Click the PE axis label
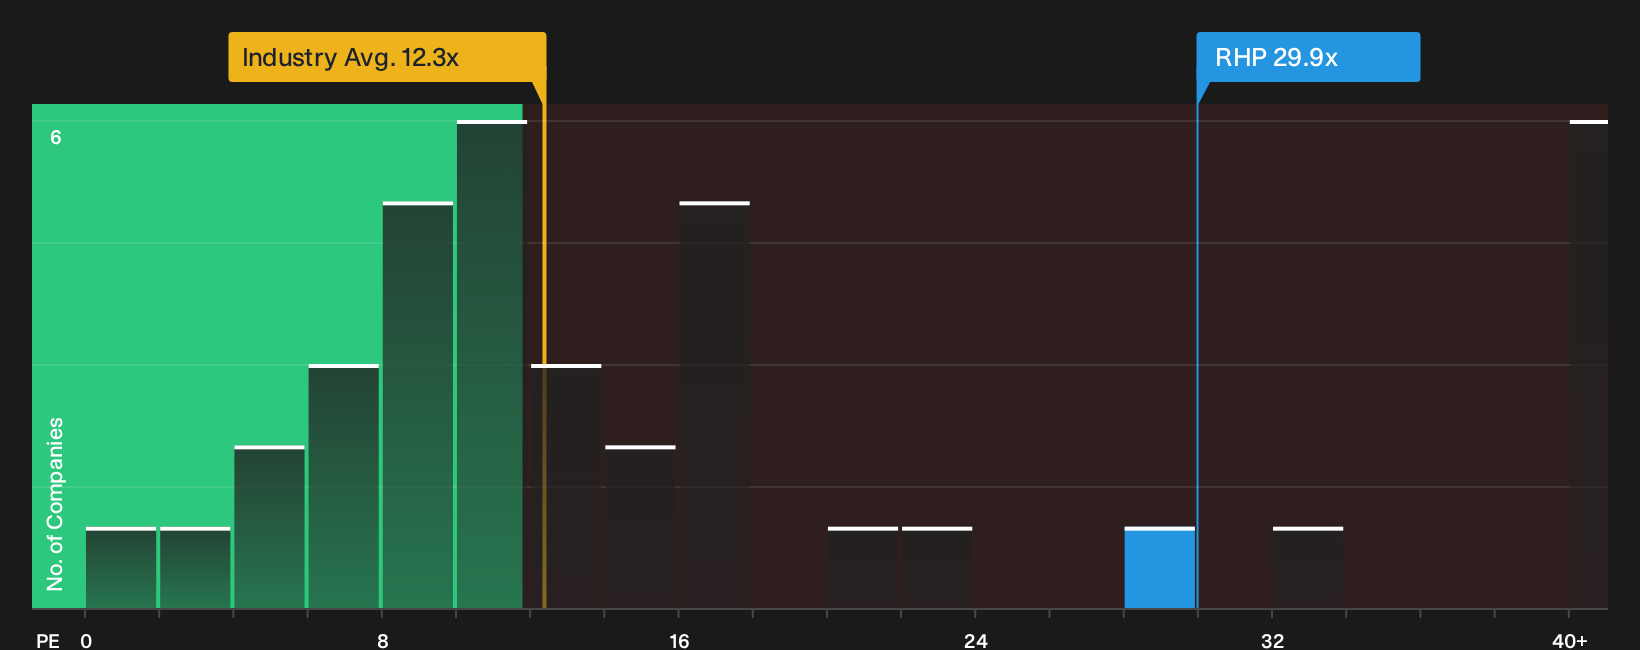Viewport: 1640px width, 650px height. pyautogui.click(x=47, y=640)
